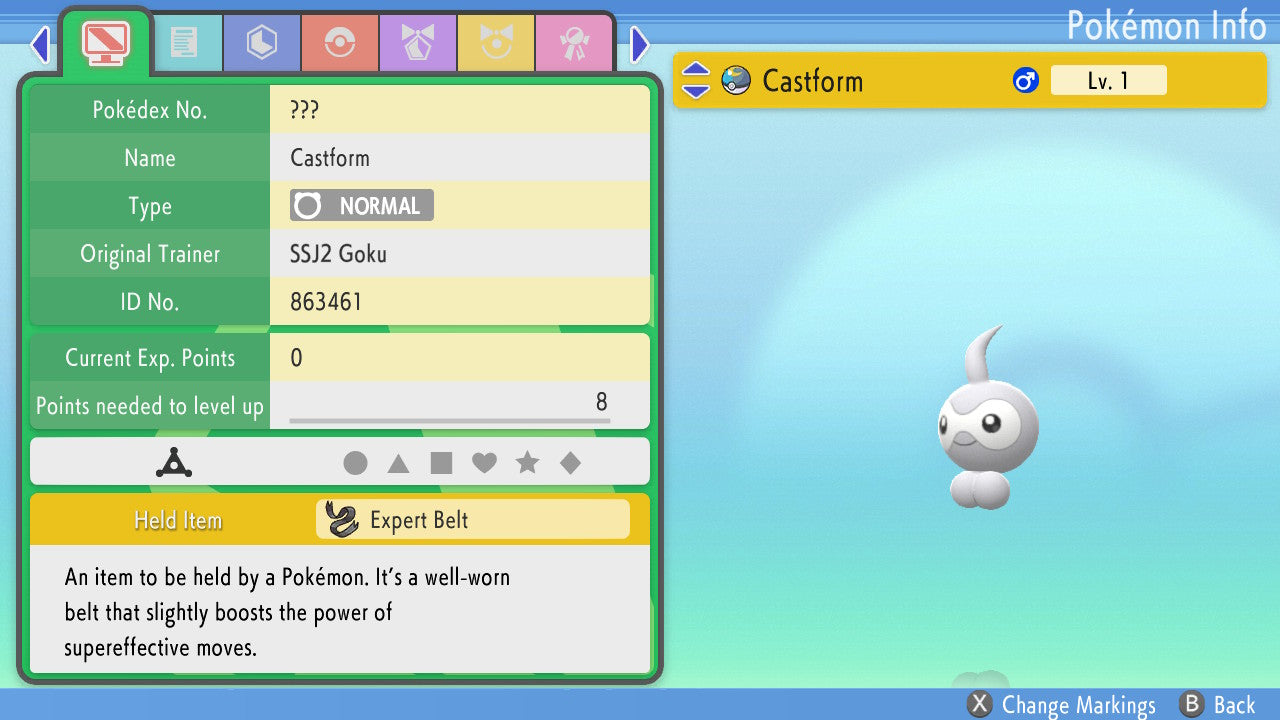1280x720 pixels.
Task: Select the Expert Belt held item field
Action: (473, 520)
